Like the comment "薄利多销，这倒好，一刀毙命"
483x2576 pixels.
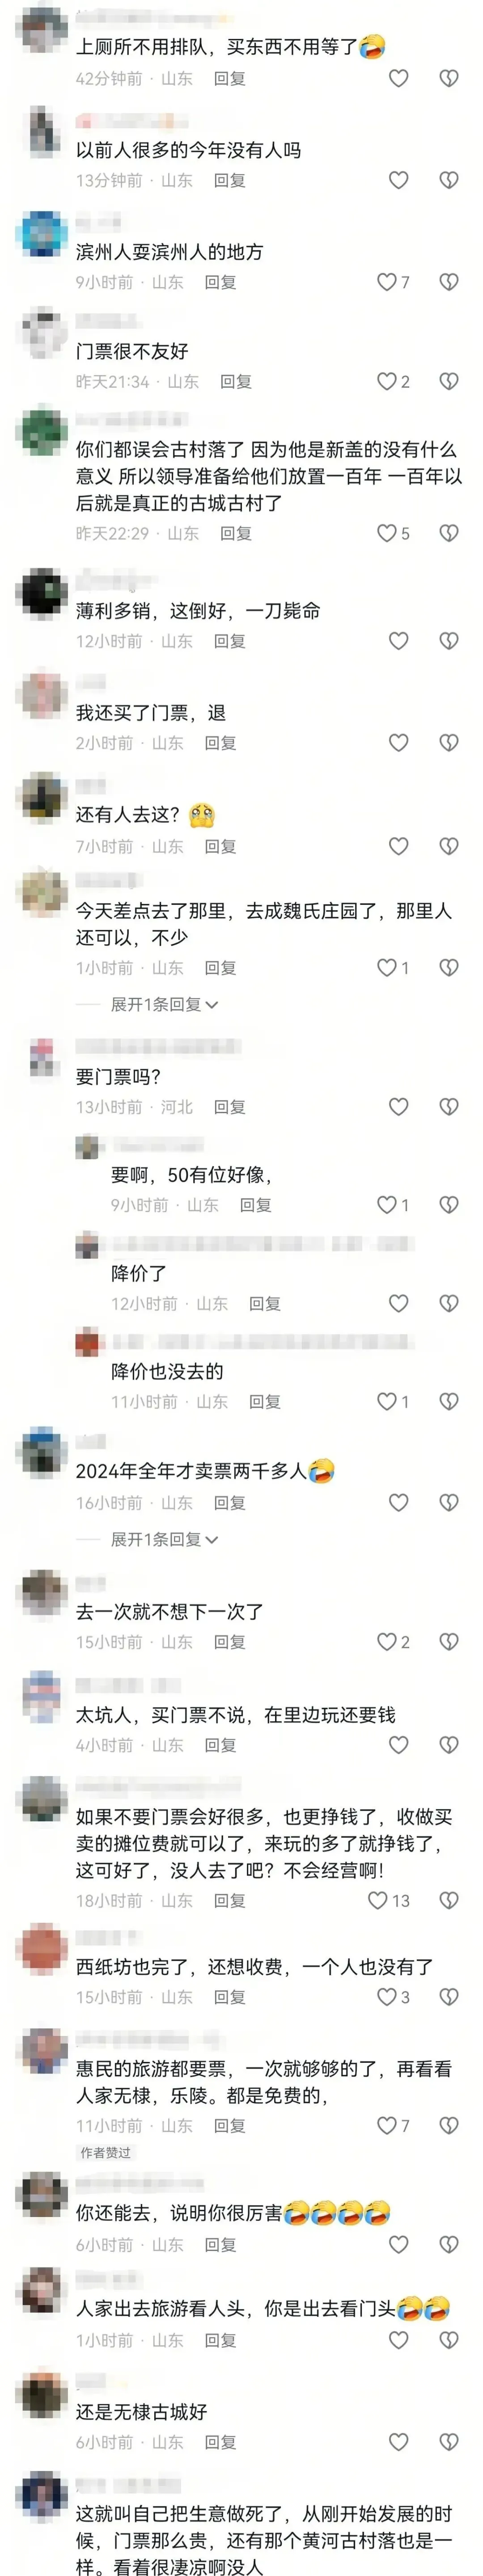point(399,641)
